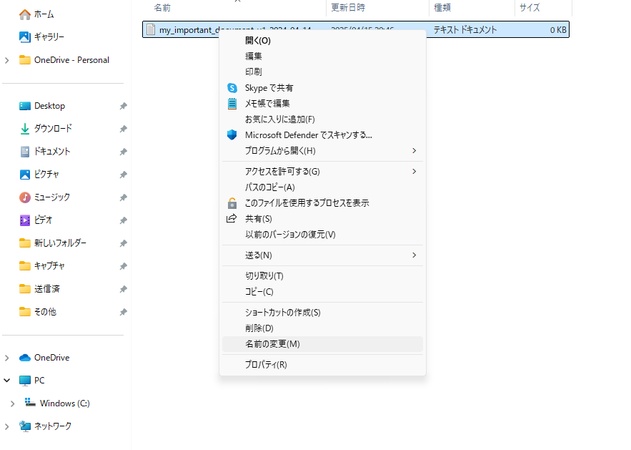The image size is (631, 450).
Task: Open OneDrive - Personal folder
Action: click(72, 60)
